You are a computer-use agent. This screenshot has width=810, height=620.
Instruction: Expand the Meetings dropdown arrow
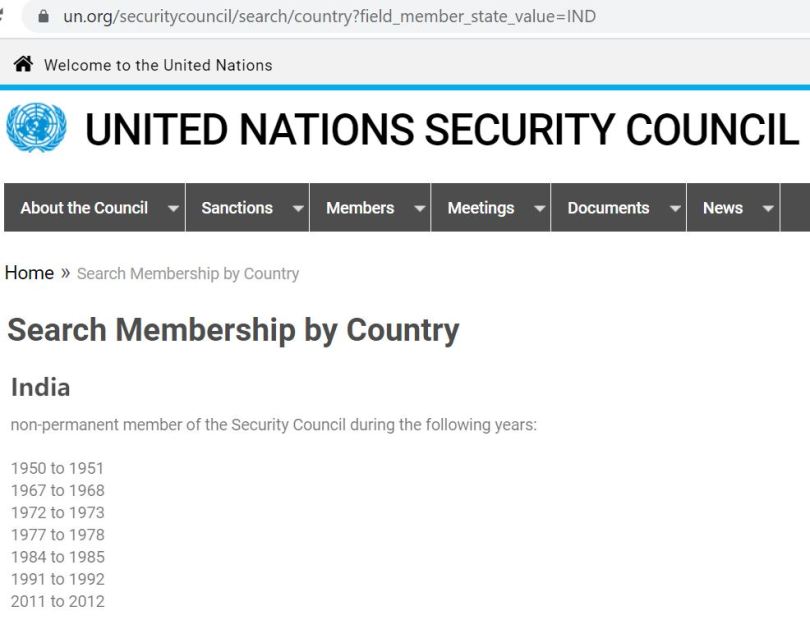click(x=539, y=208)
